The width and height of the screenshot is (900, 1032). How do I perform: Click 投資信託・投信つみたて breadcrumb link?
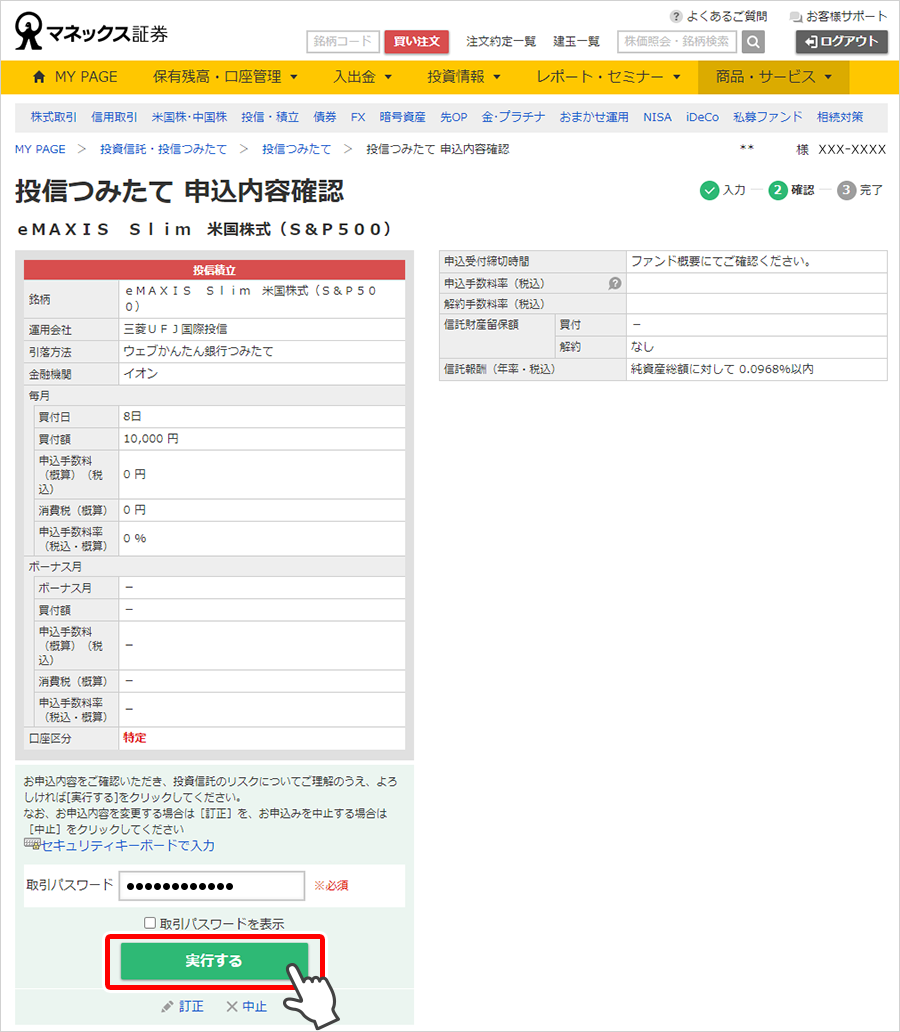coord(163,149)
